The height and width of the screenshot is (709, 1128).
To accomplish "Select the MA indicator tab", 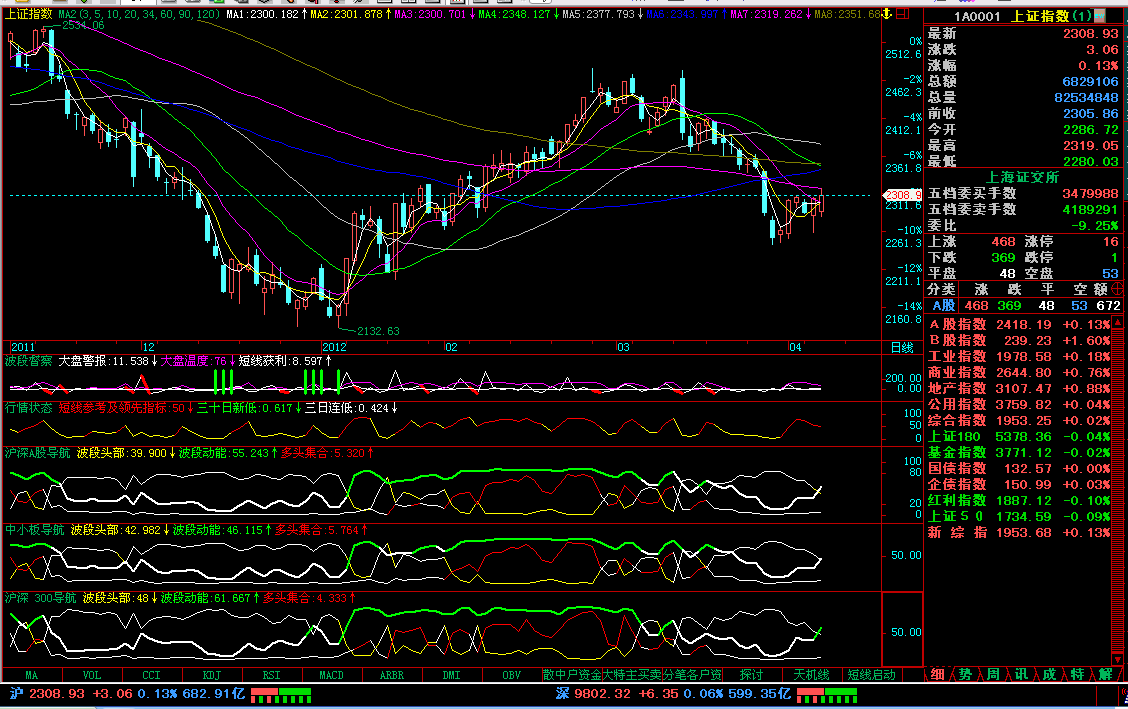I will point(32,675).
